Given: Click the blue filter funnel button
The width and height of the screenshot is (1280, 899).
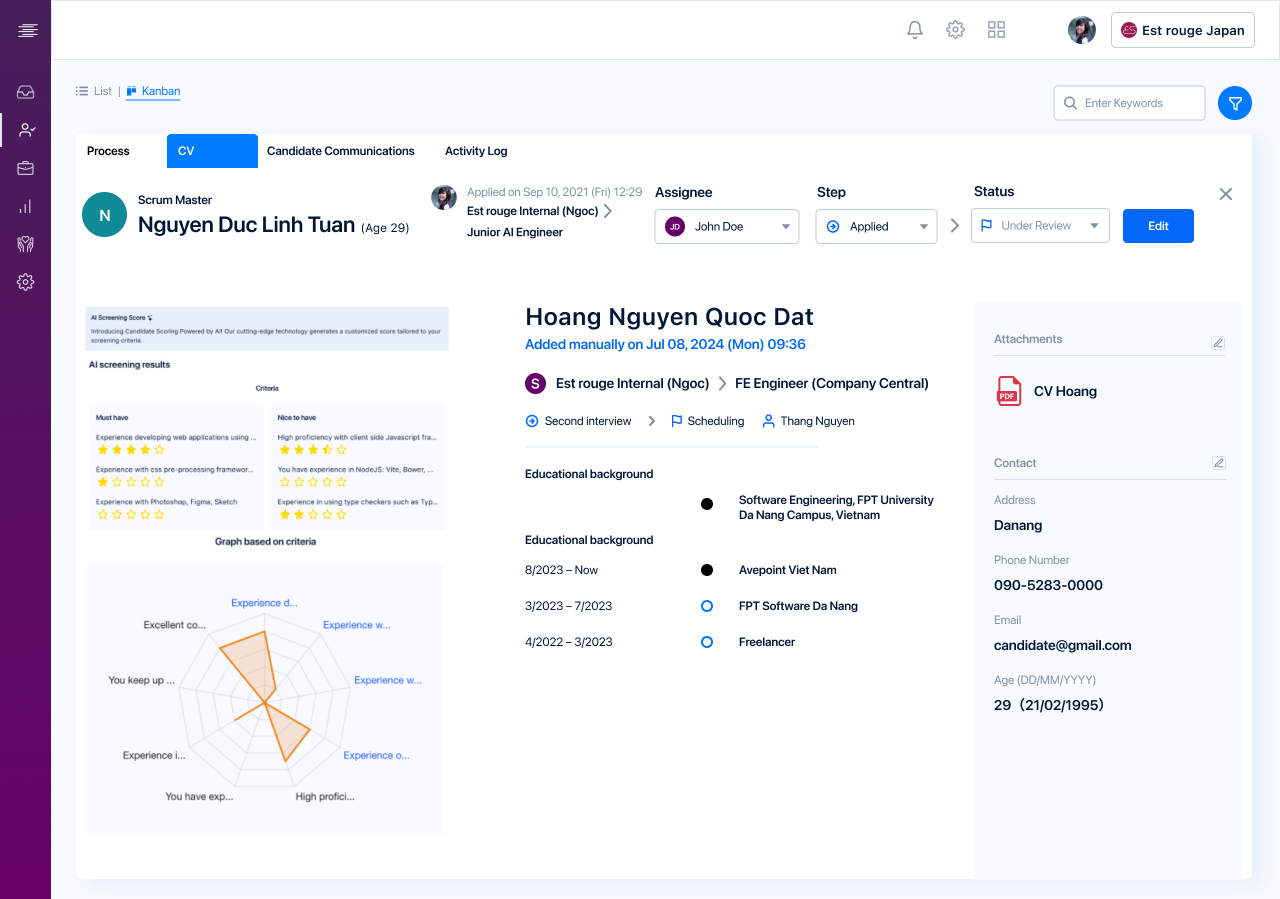Looking at the screenshot, I should tap(1235, 103).
